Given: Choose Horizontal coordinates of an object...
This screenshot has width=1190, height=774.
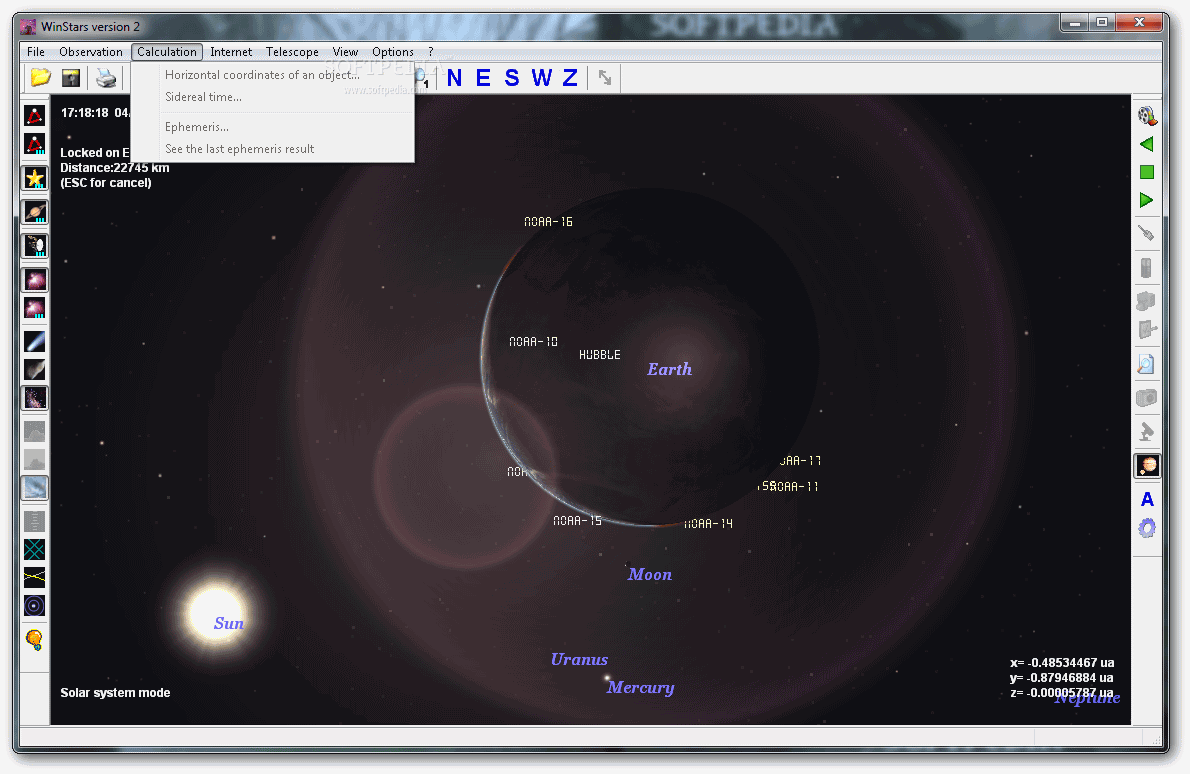Looking at the screenshot, I should pos(273,74).
